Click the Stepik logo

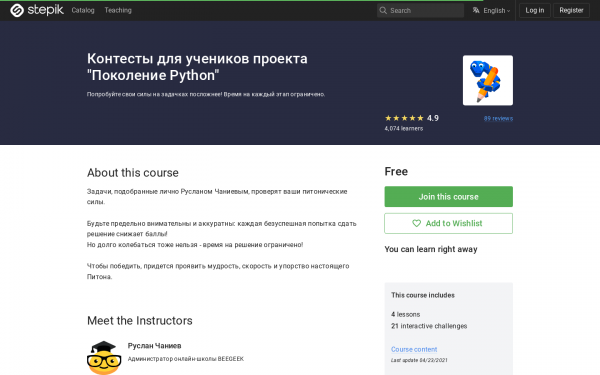[x=37, y=10]
